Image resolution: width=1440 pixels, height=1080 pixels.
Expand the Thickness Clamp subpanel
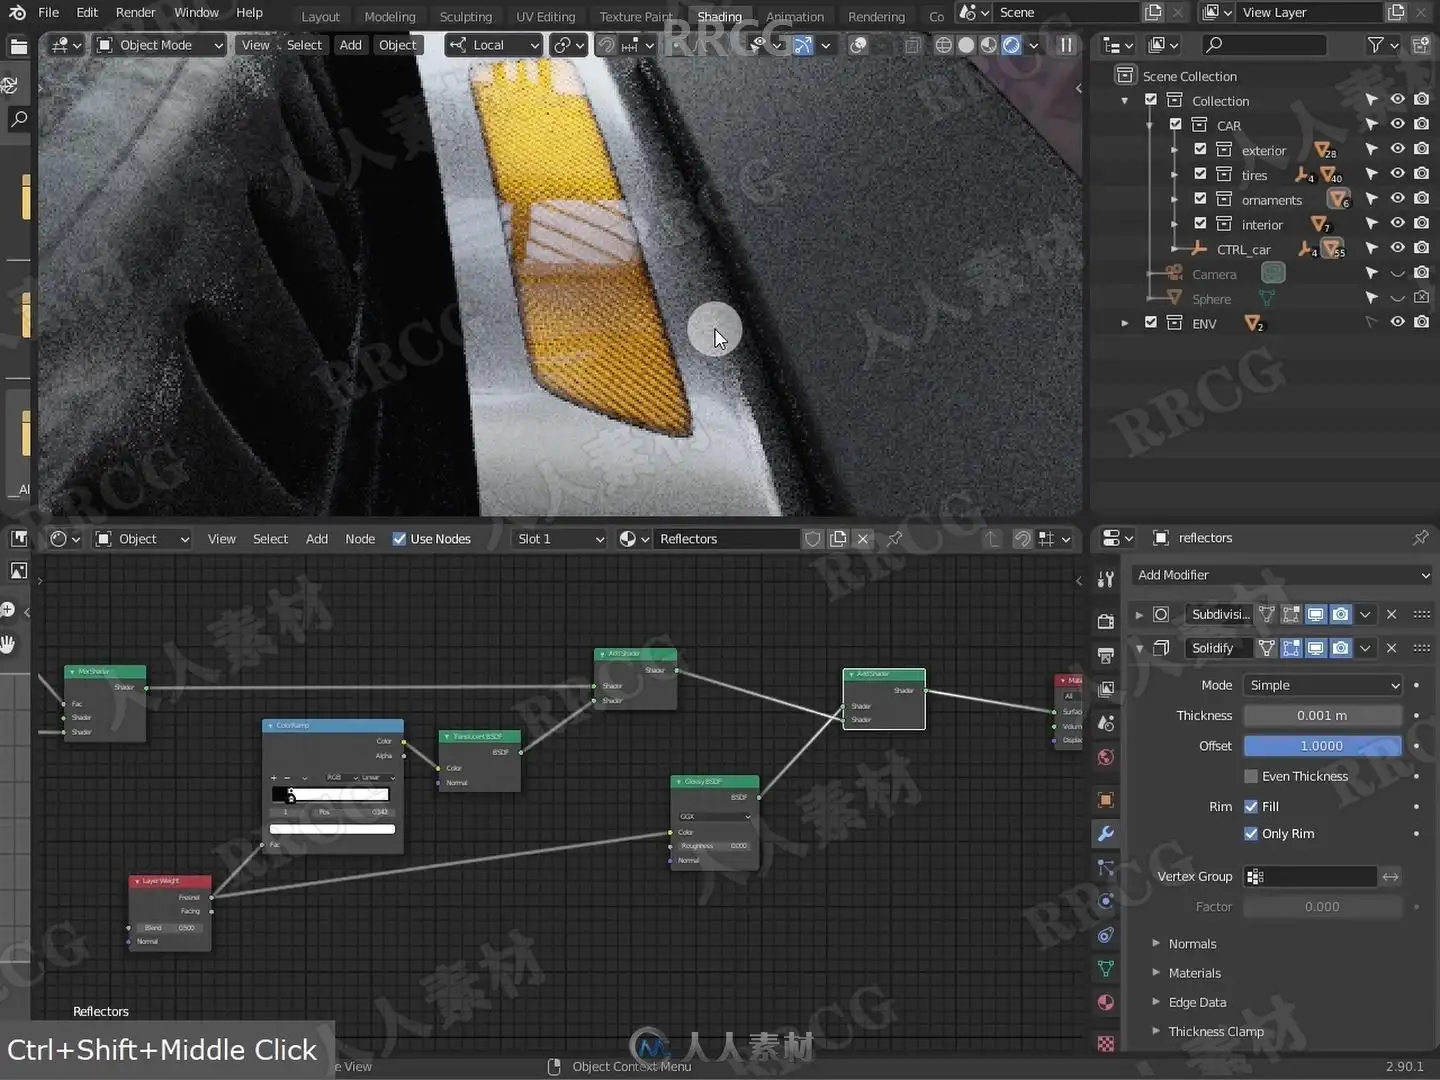[1216, 1031]
